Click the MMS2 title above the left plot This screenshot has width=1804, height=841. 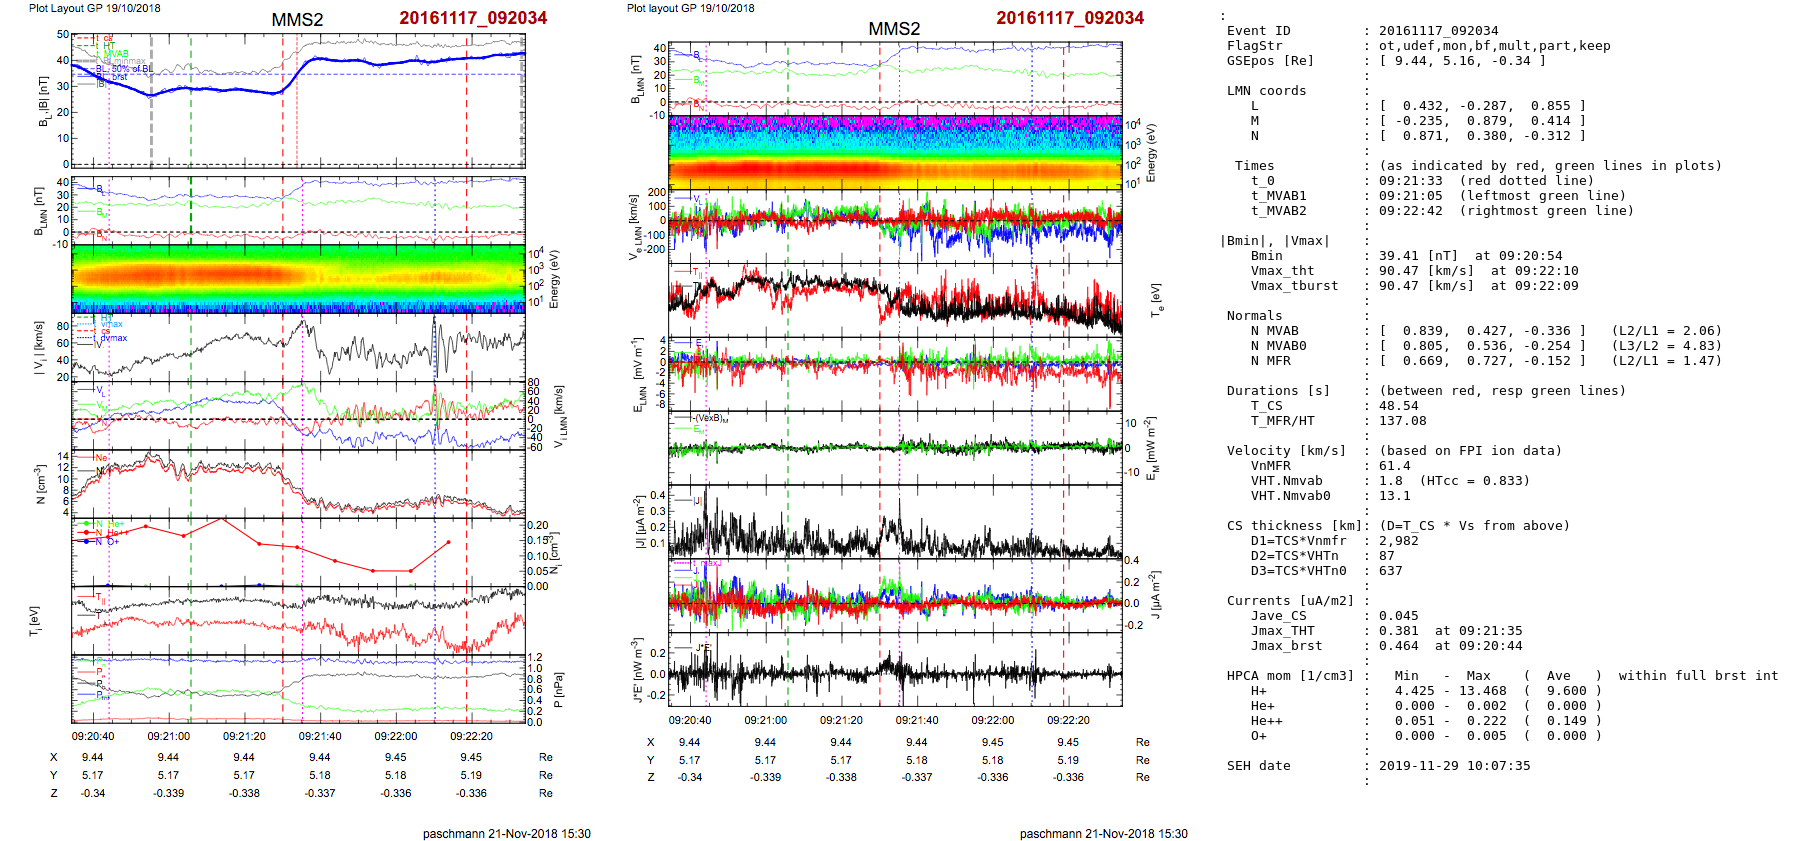click(297, 20)
